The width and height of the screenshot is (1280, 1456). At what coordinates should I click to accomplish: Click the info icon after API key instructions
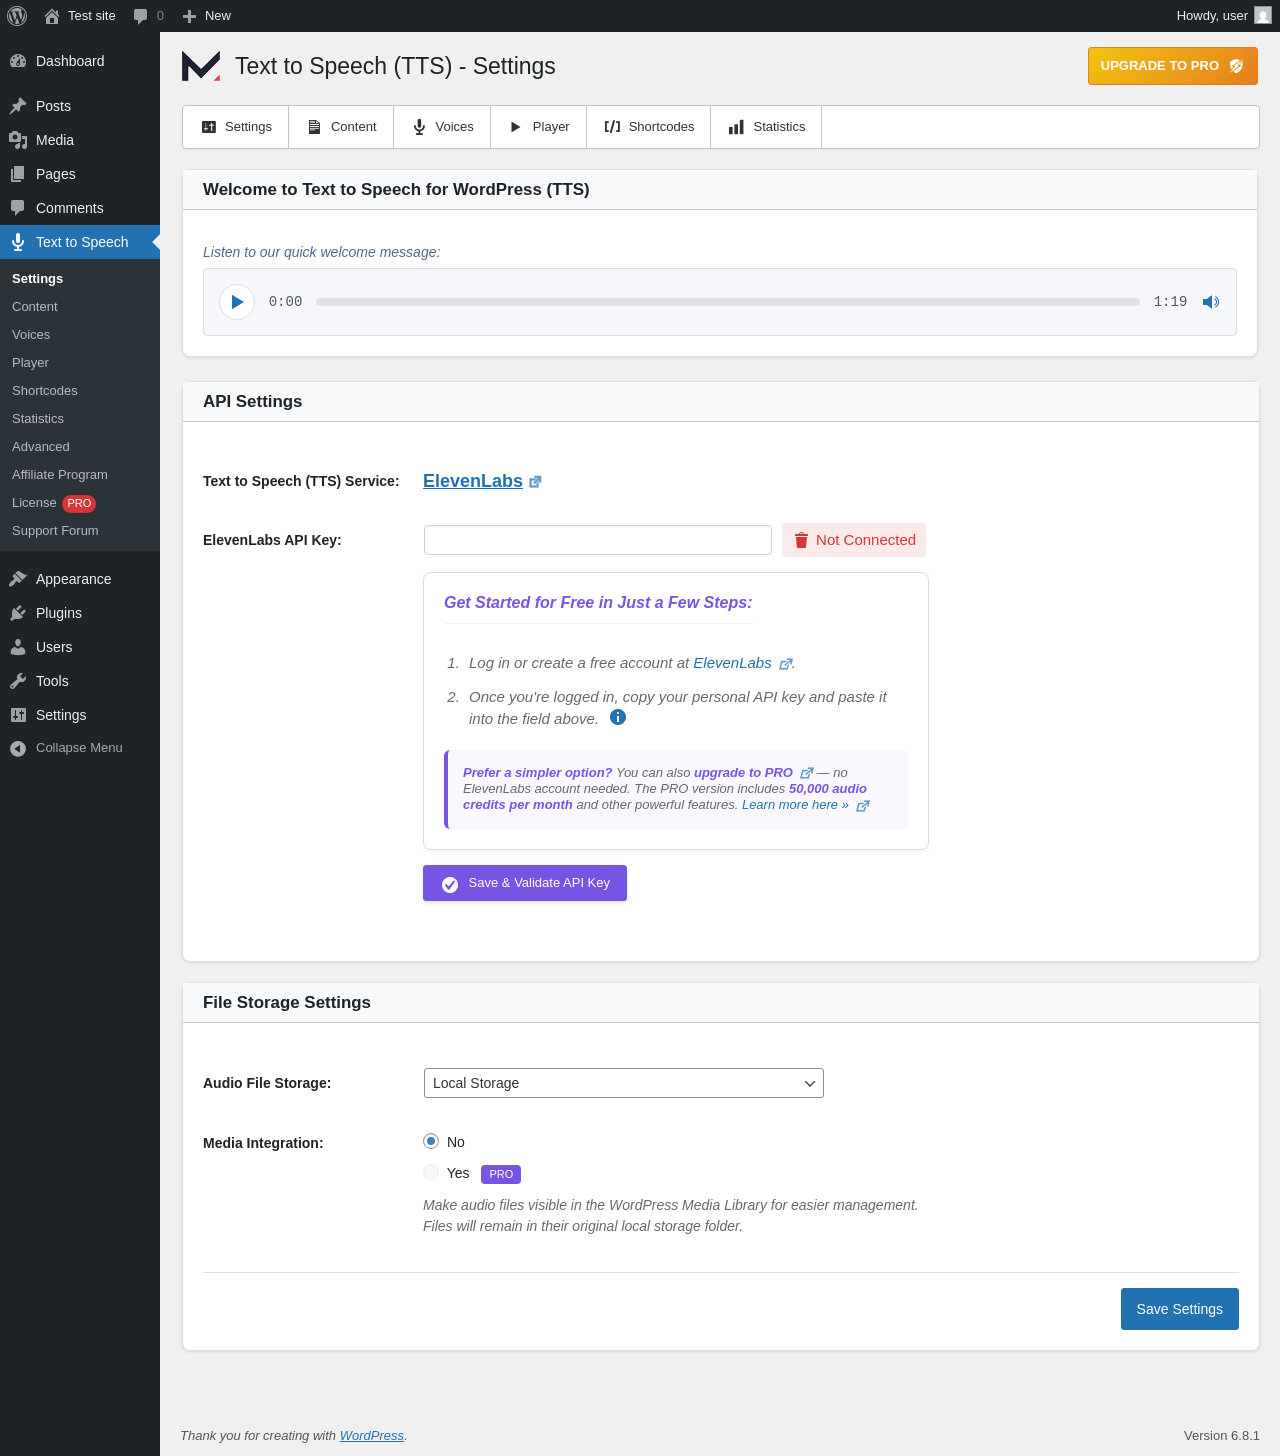(x=618, y=717)
